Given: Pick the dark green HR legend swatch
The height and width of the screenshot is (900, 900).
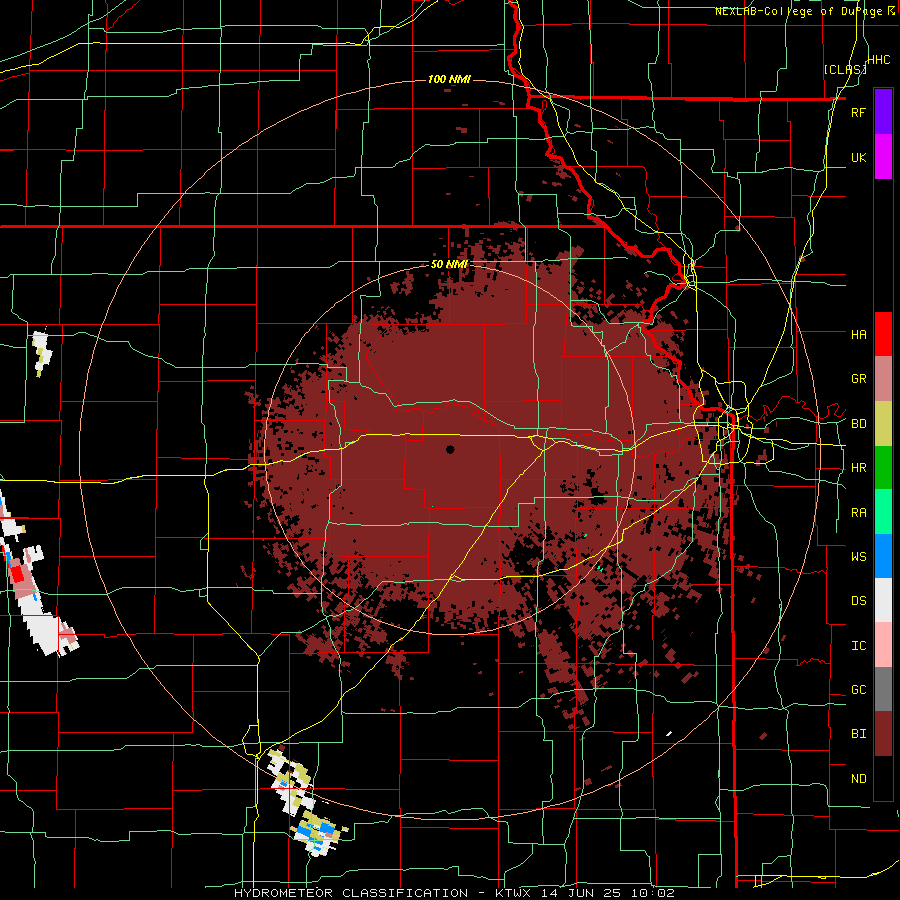Looking at the screenshot, I should tap(883, 468).
